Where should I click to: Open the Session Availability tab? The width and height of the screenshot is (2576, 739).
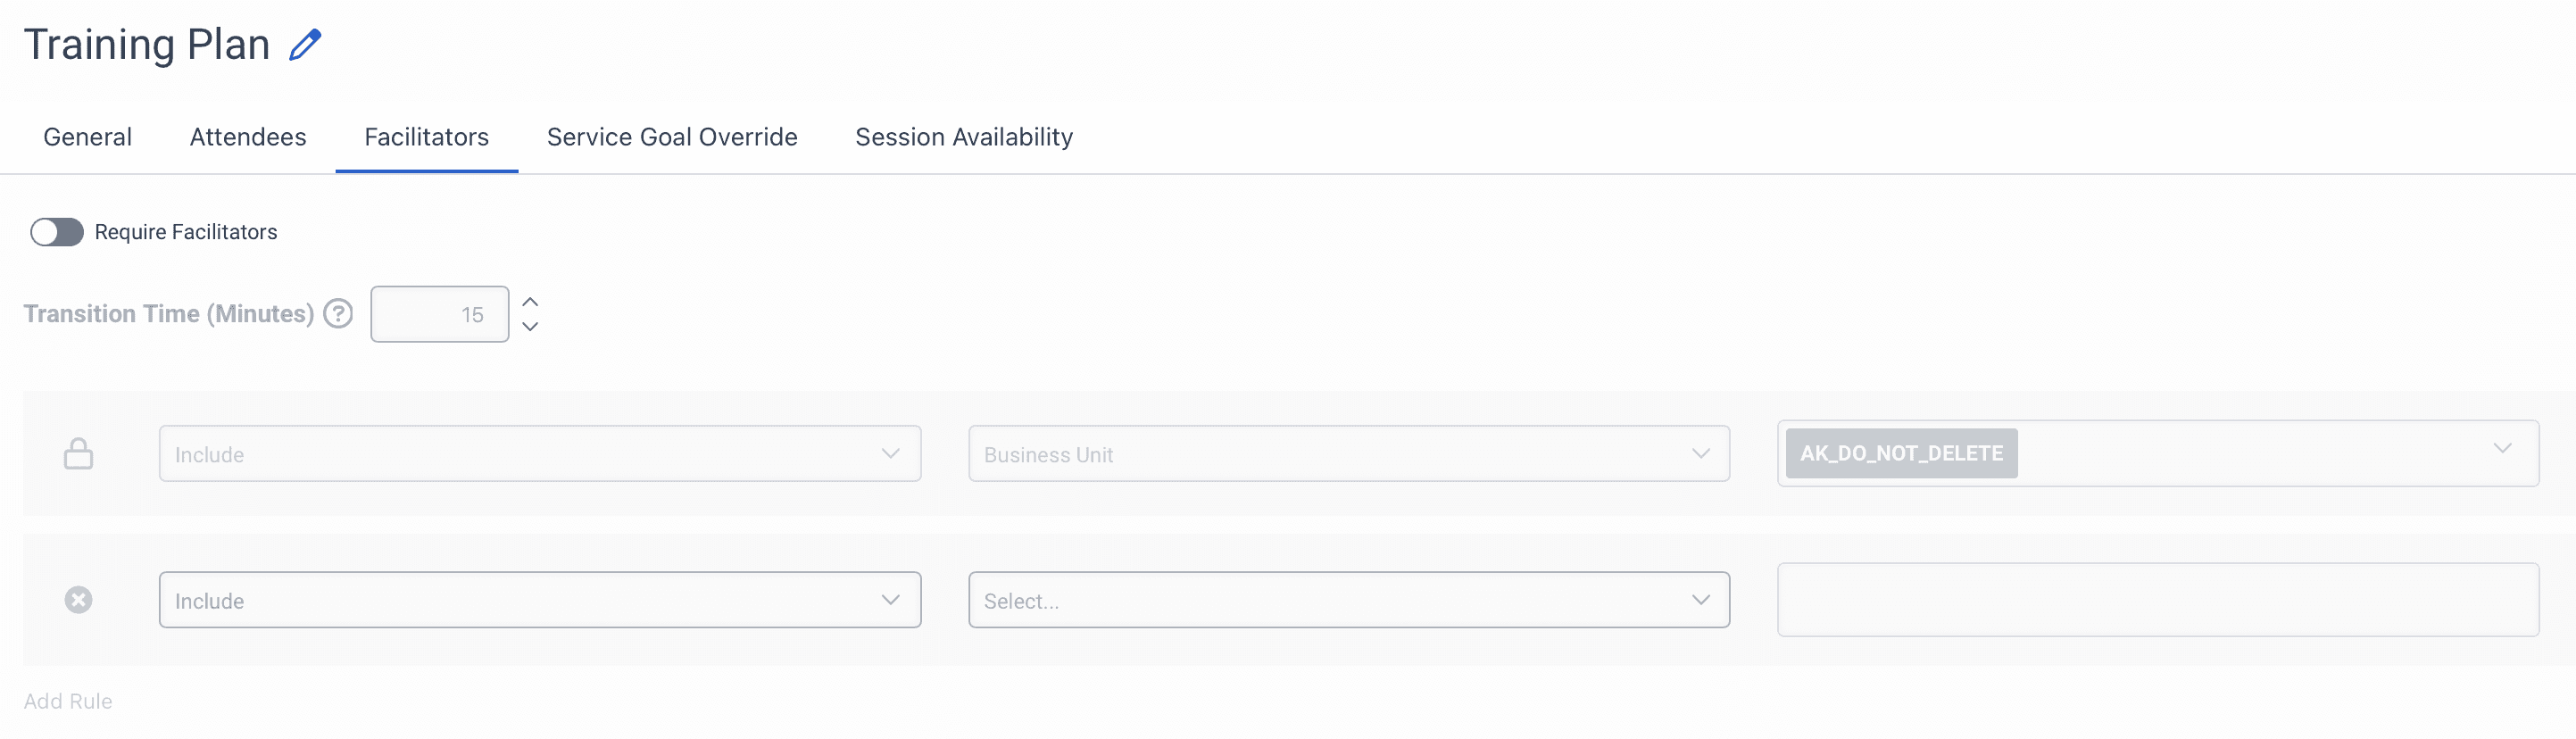tap(962, 137)
